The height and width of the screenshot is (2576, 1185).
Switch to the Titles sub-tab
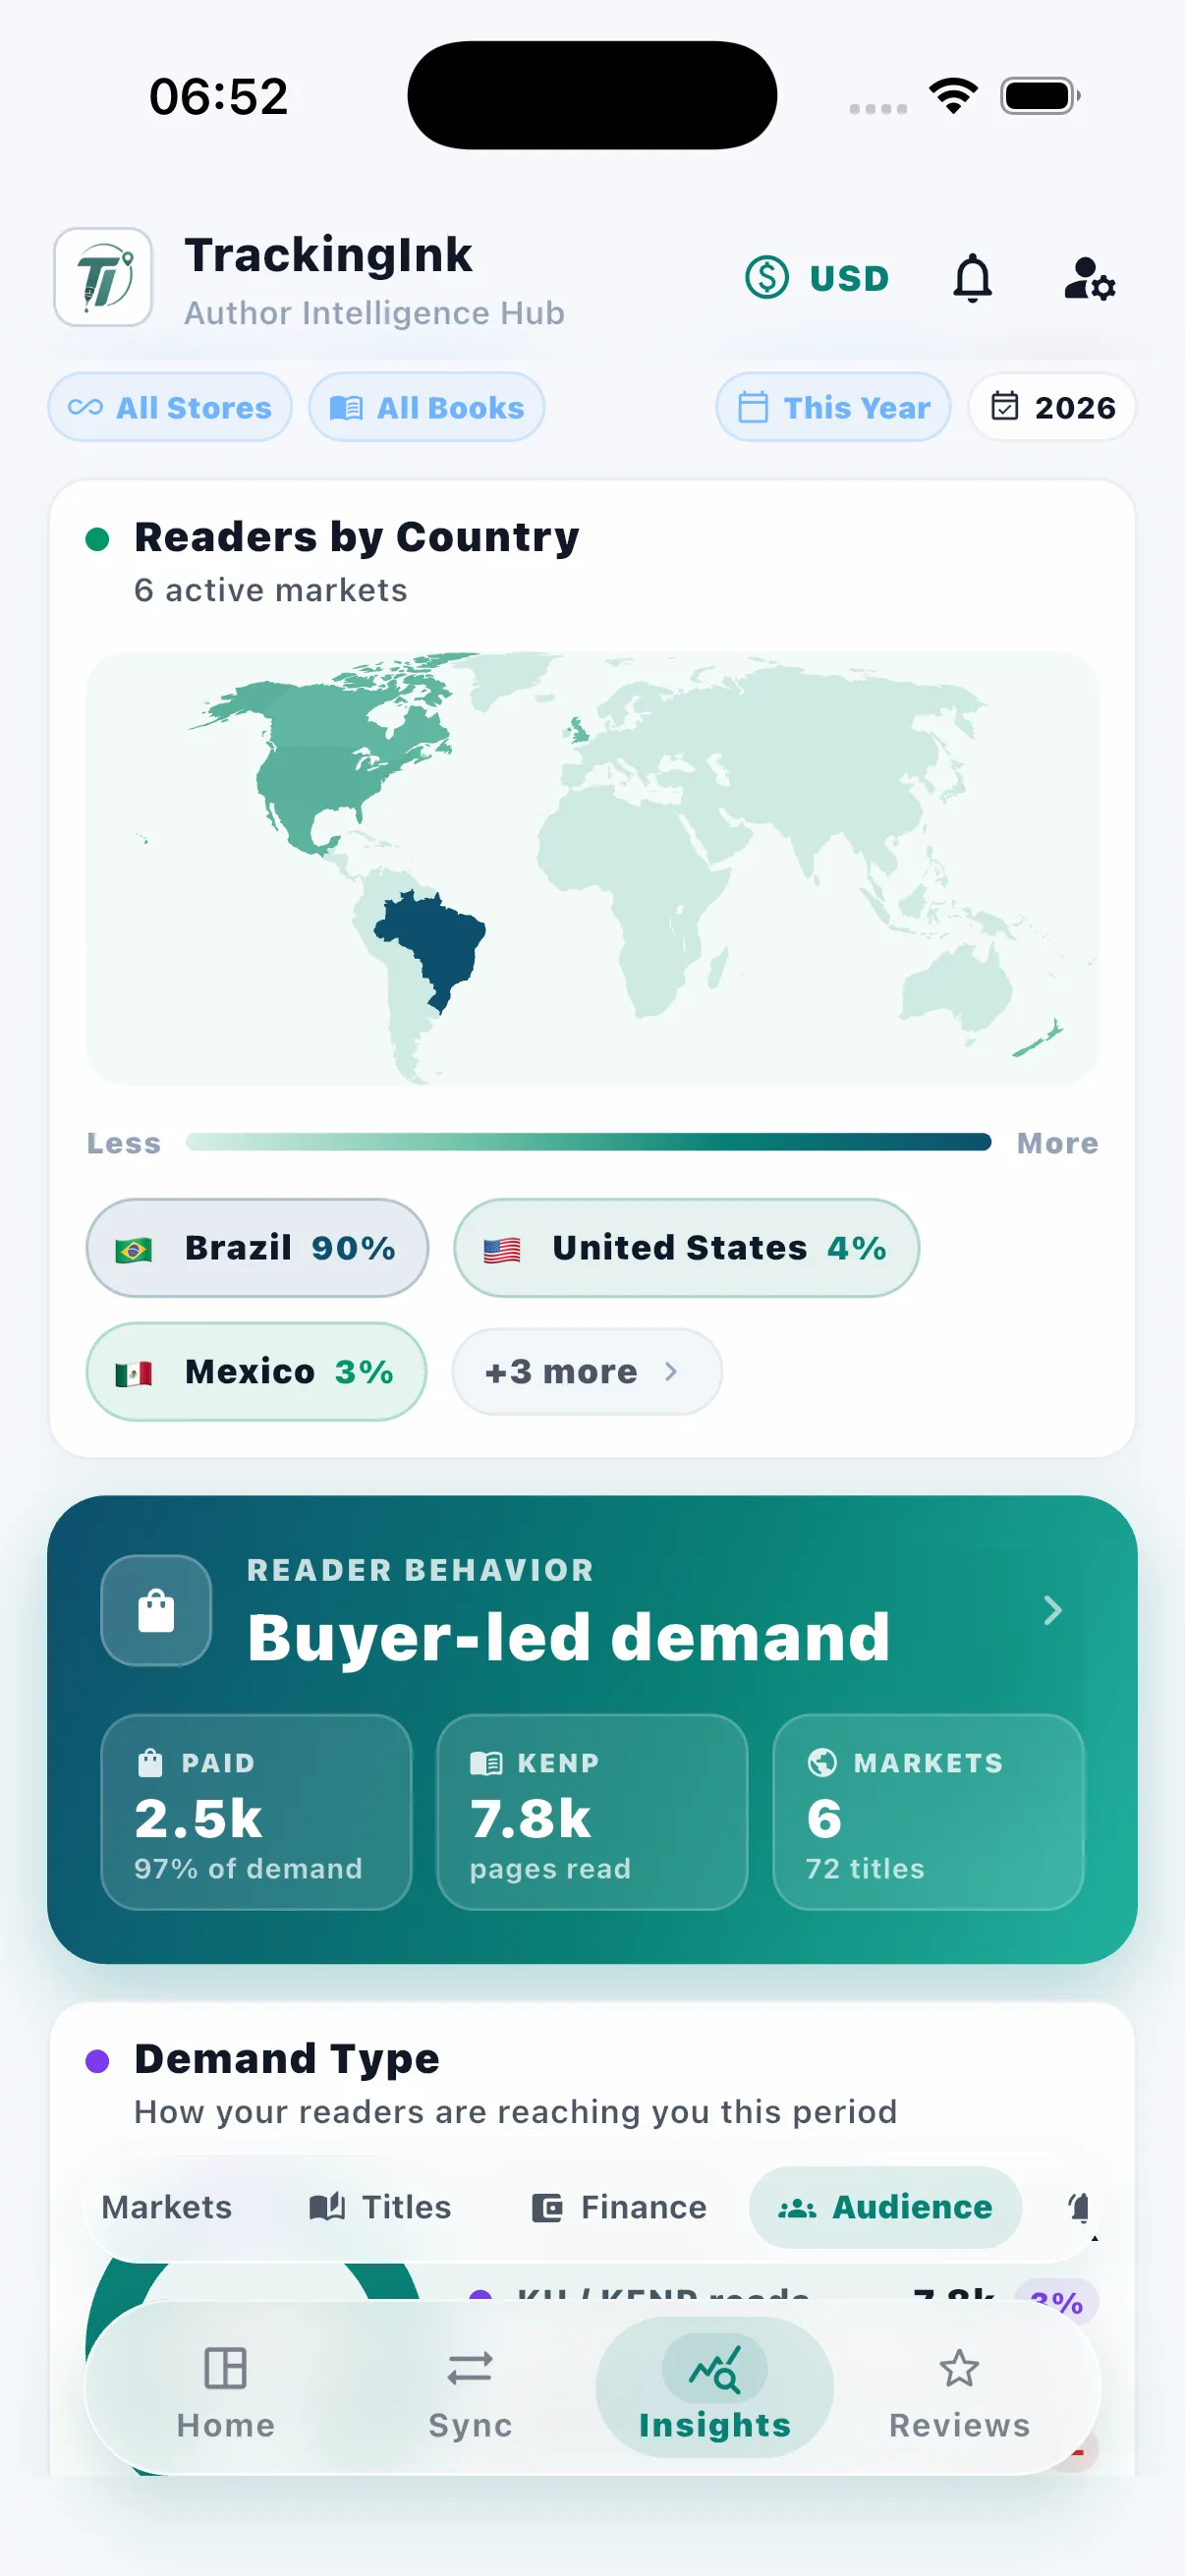click(x=380, y=2206)
